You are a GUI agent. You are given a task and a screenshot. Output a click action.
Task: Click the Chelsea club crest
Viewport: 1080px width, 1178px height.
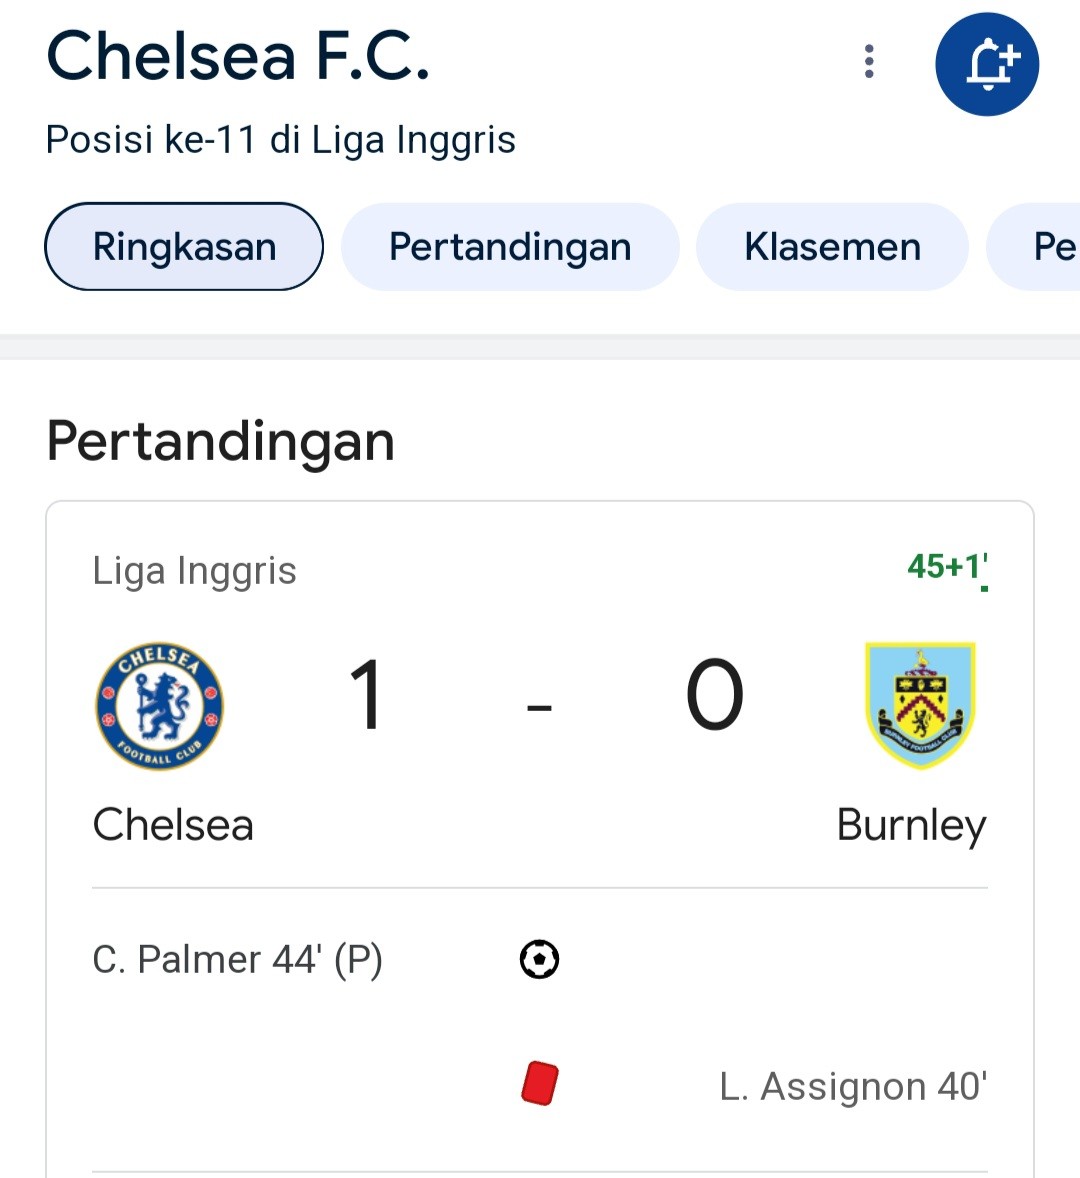click(159, 705)
